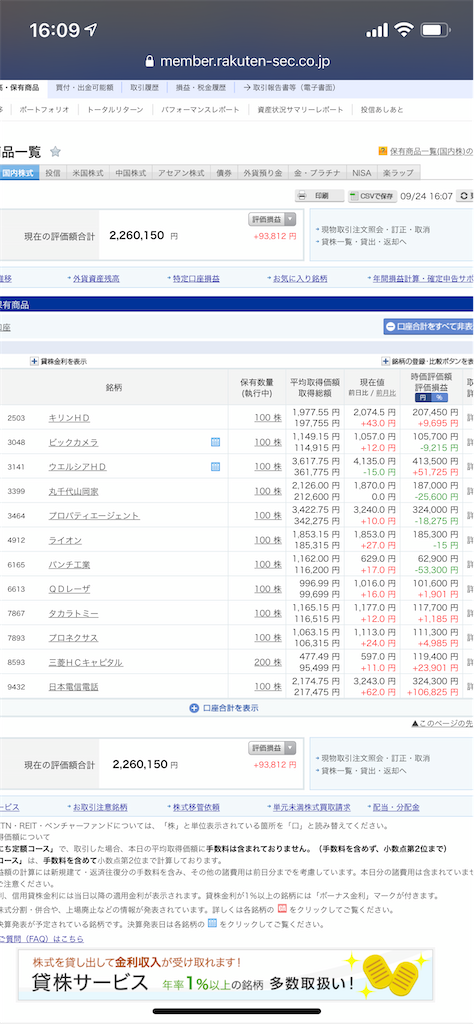
Task: Open the ライオン stock link
Action: (65, 540)
